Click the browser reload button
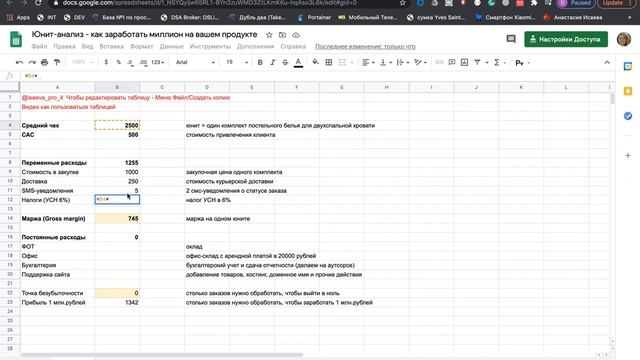The image size is (640, 360). [x=38, y=3]
